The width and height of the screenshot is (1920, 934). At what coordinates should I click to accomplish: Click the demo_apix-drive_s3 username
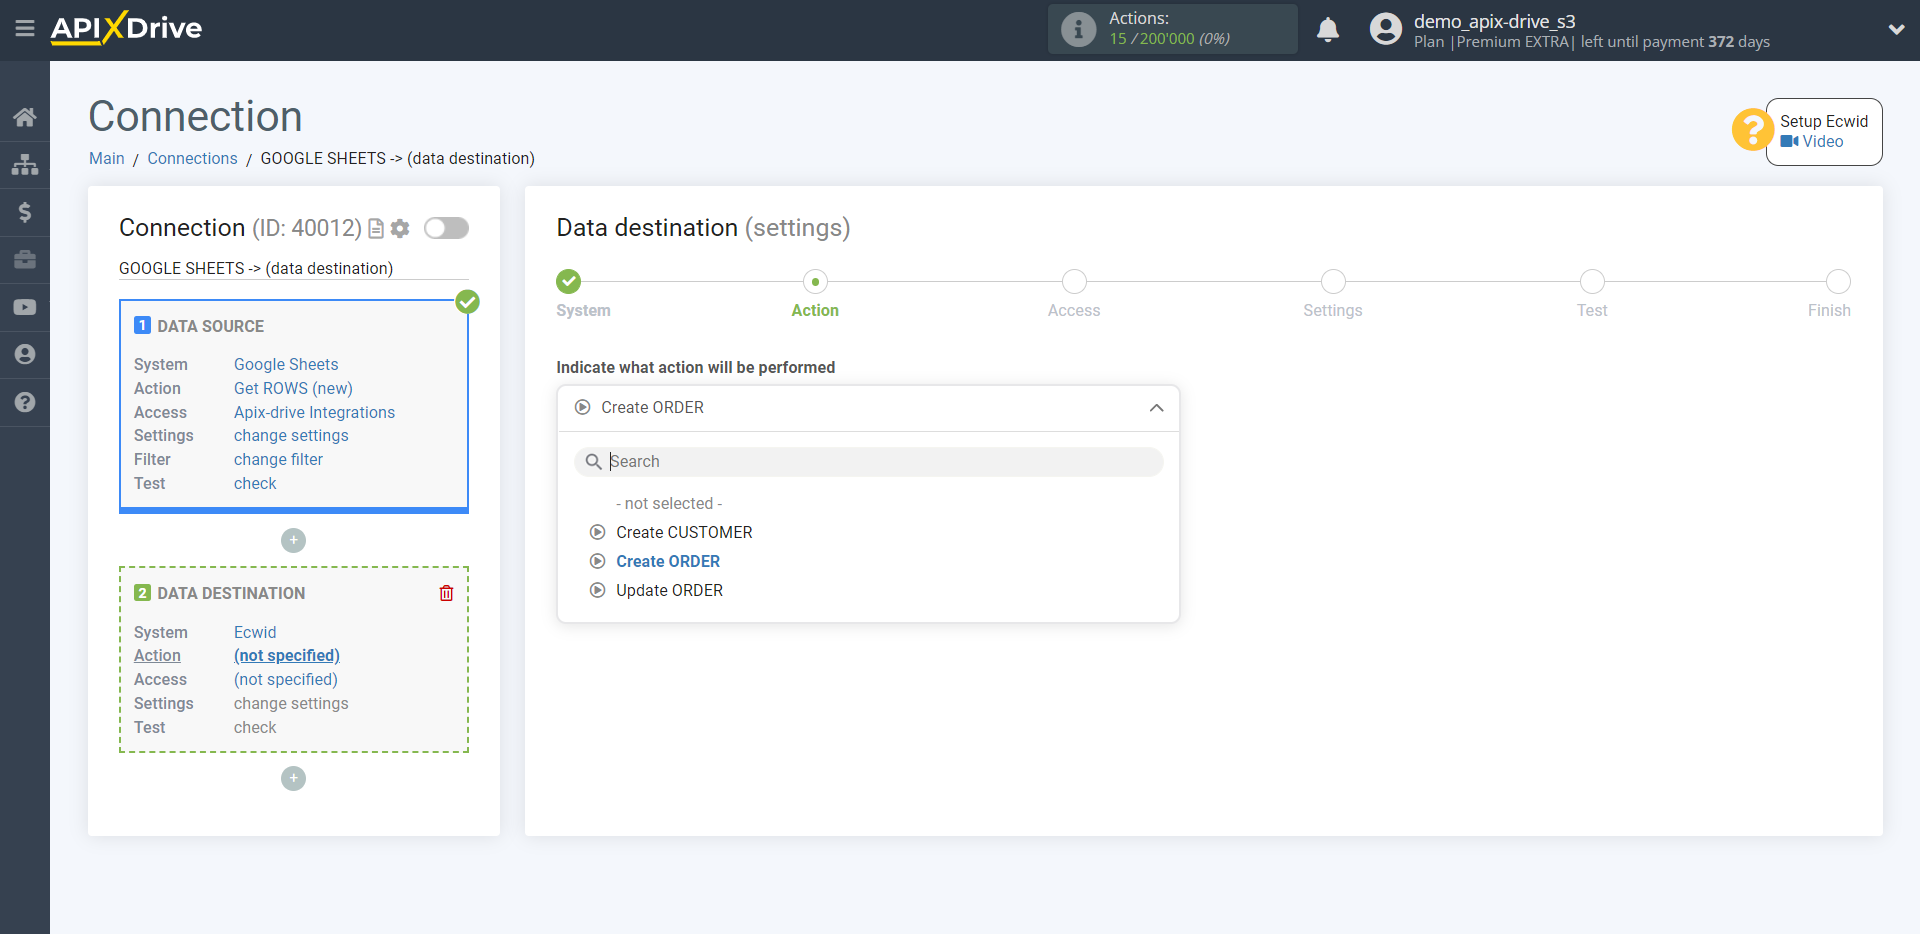[x=1494, y=21]
